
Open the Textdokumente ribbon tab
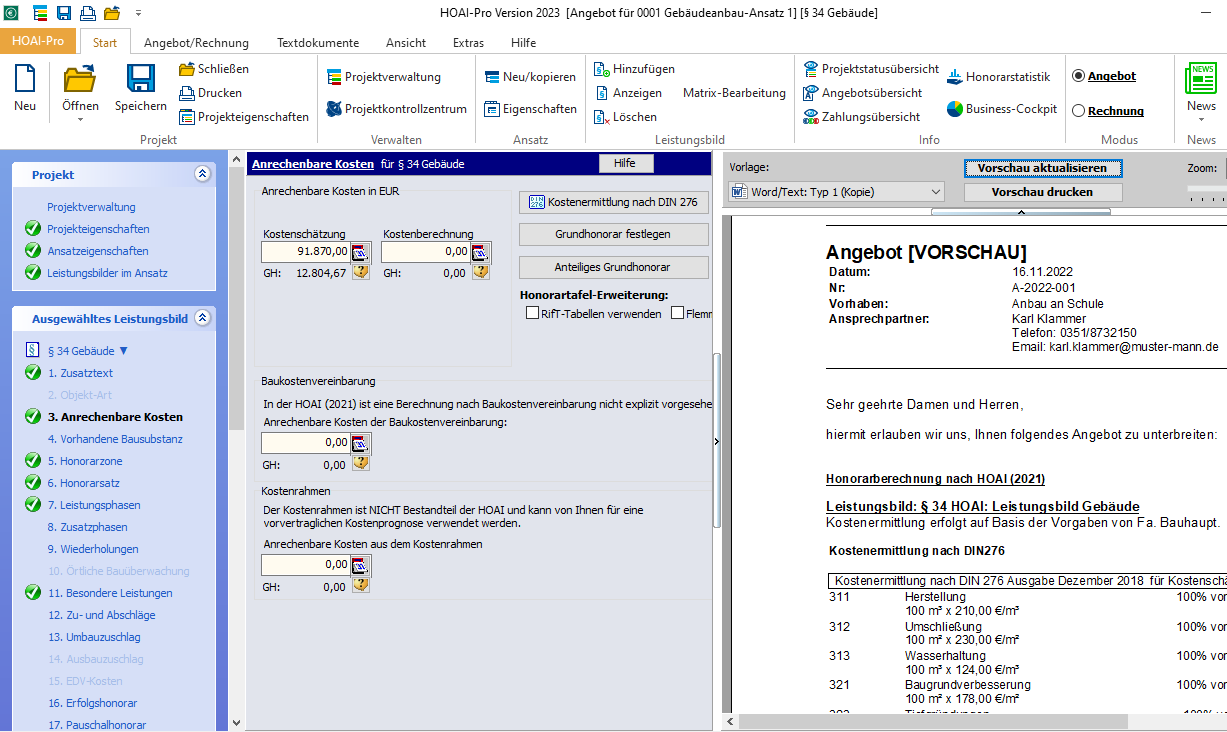click(318, 43)
